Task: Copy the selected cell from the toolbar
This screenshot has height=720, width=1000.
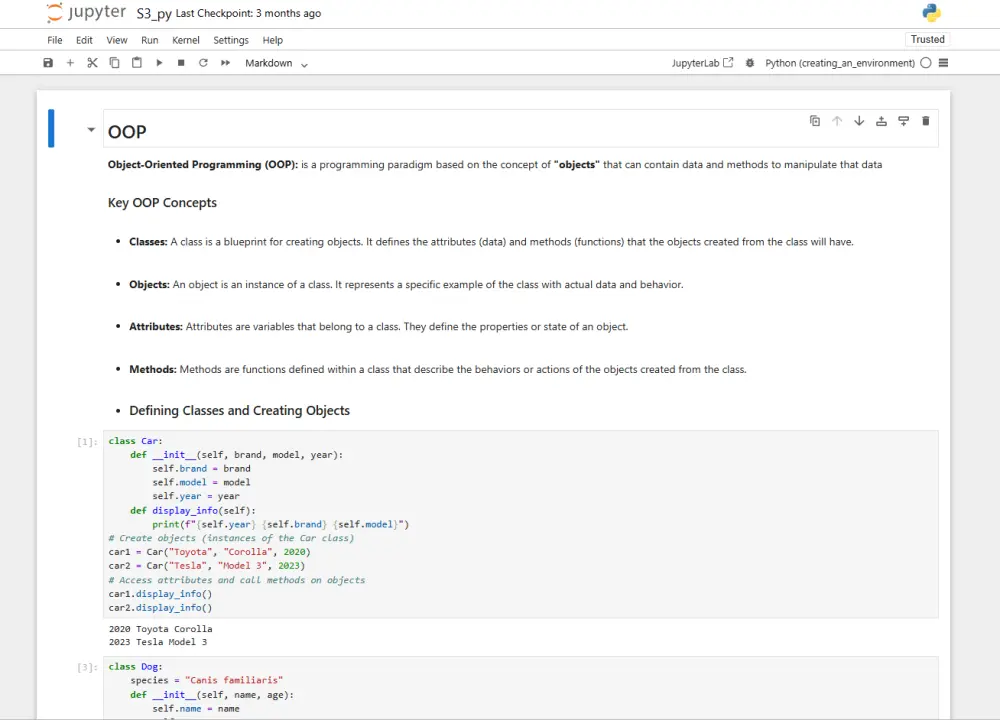Action: 114,63
